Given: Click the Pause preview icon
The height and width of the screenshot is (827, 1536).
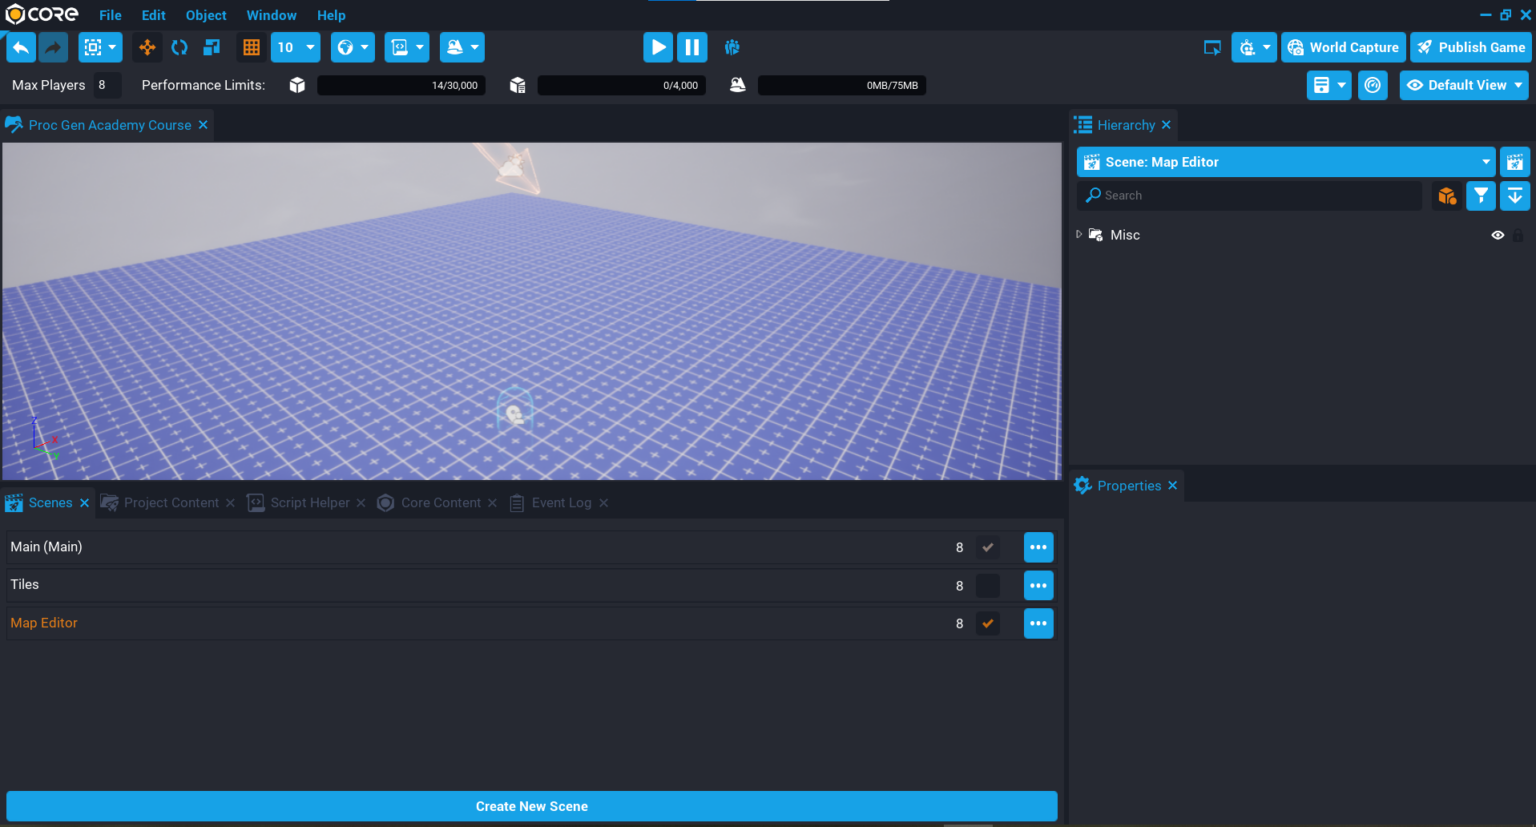Looking at the screenshot, I should [692, 47].
